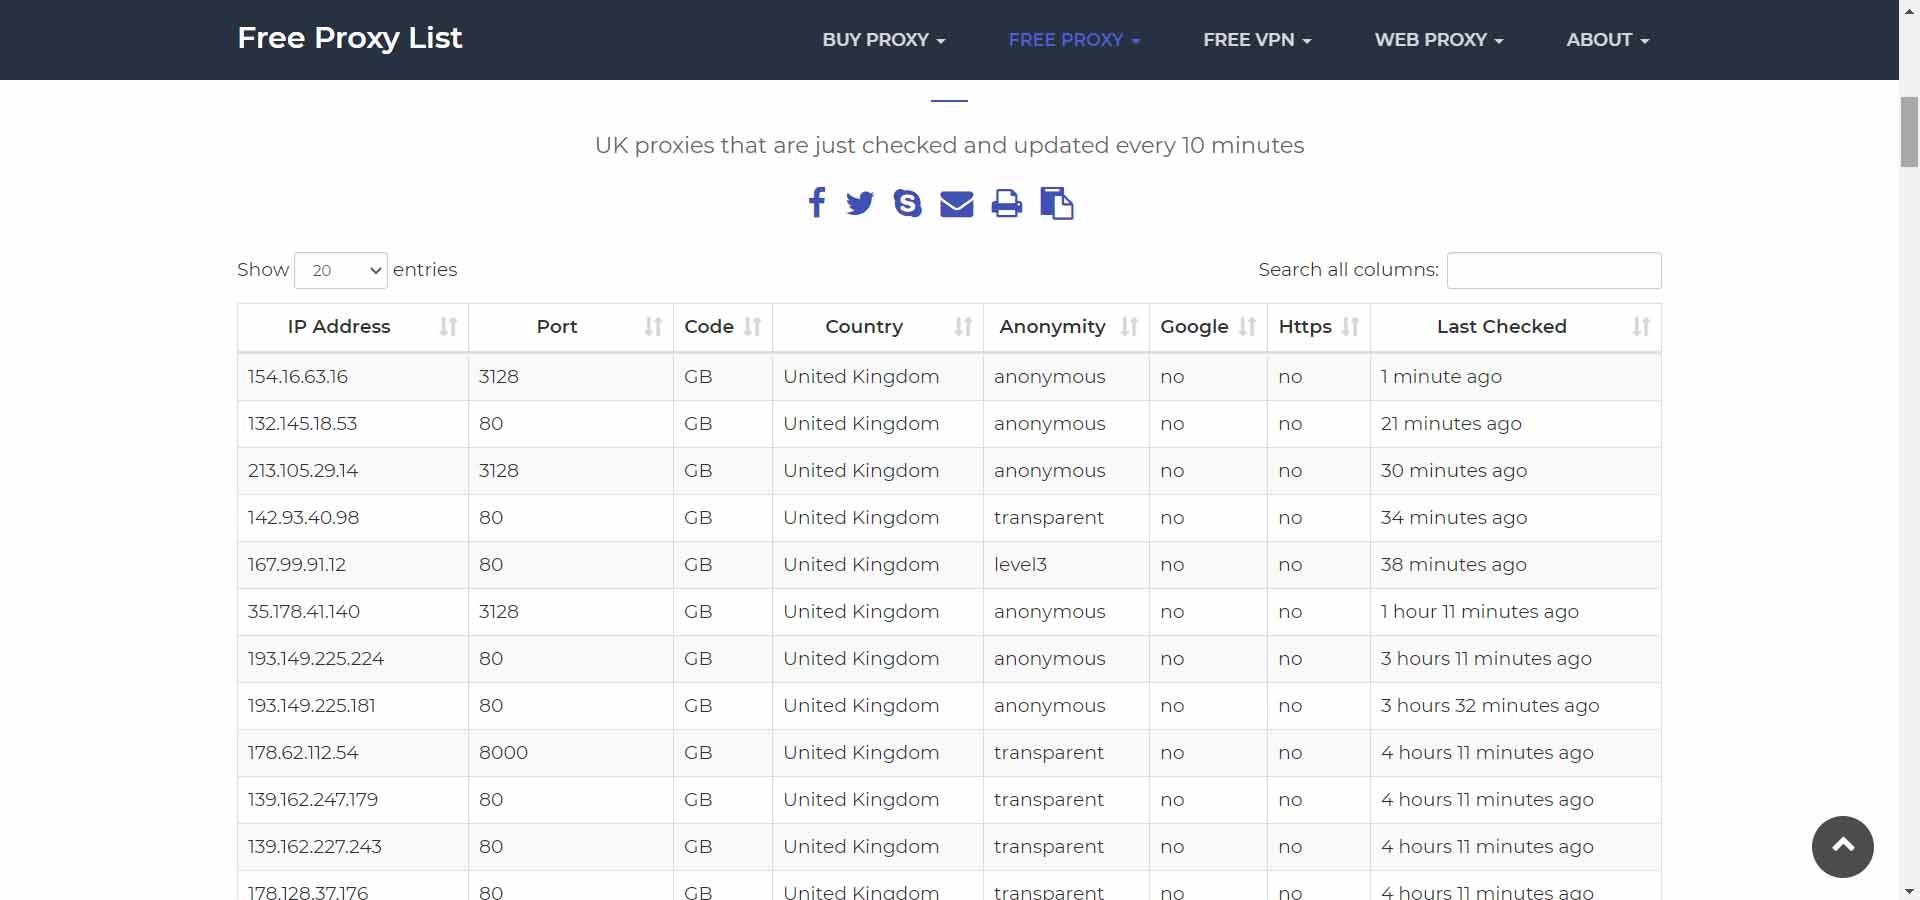Share the list via Skype icon
The height and width of the screenshot is (900, 1920).
coord(908,204)
